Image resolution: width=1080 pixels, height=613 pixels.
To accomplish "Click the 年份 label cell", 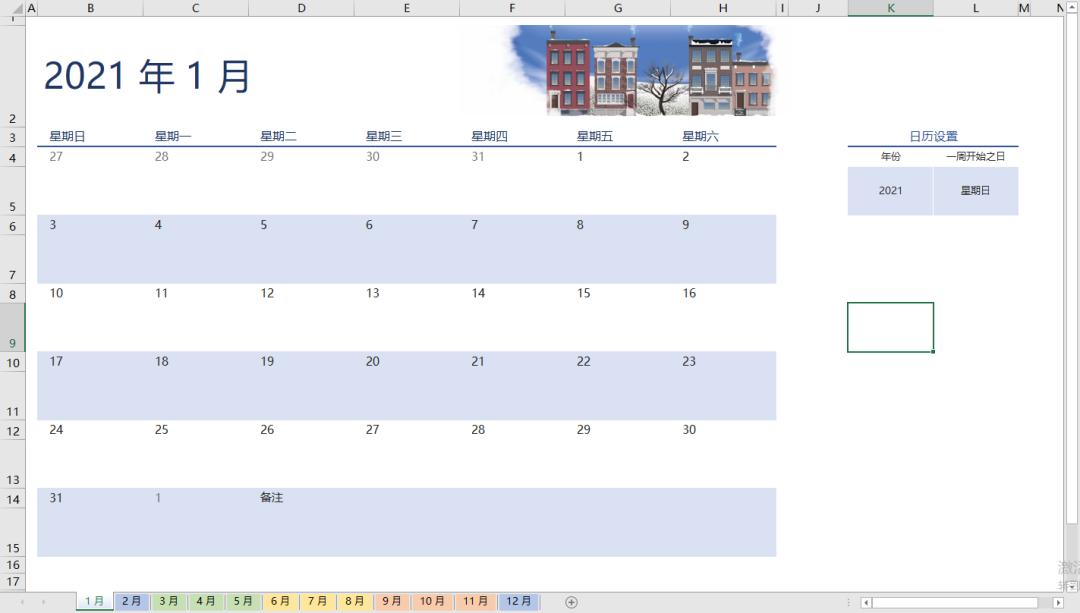I will (891, 156).
